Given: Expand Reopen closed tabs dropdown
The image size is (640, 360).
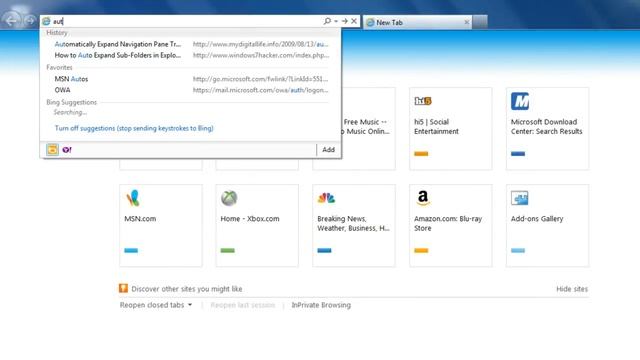Looking at the screenshot, I should point(156,305).
